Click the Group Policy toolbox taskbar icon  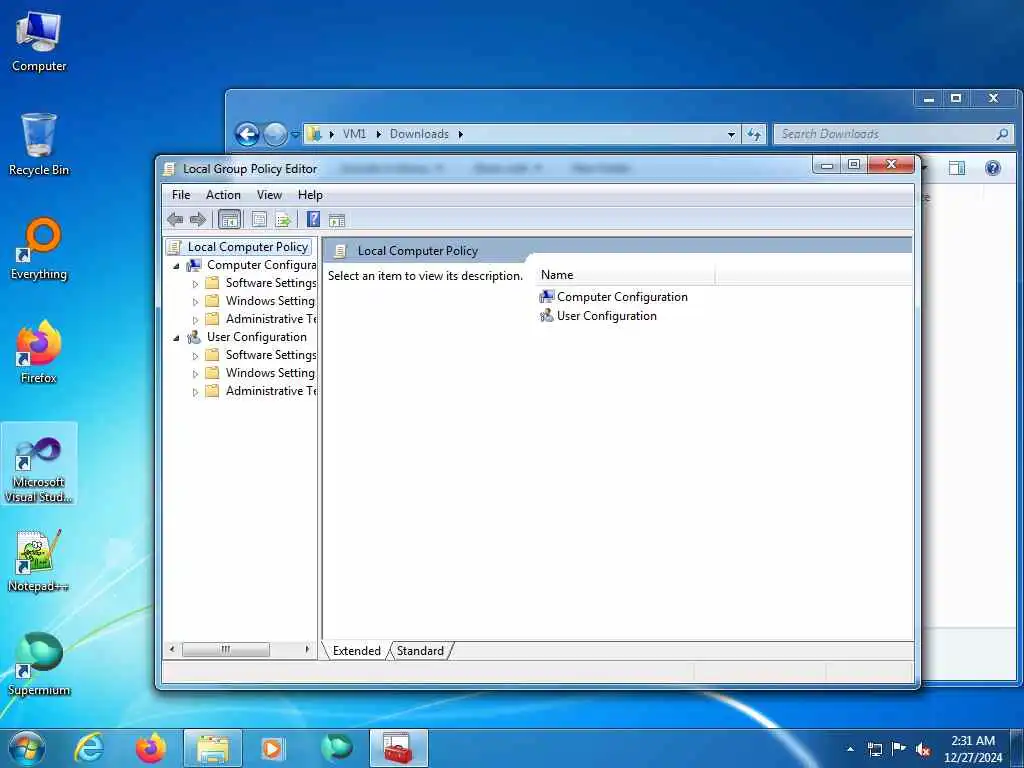point(398,748)
